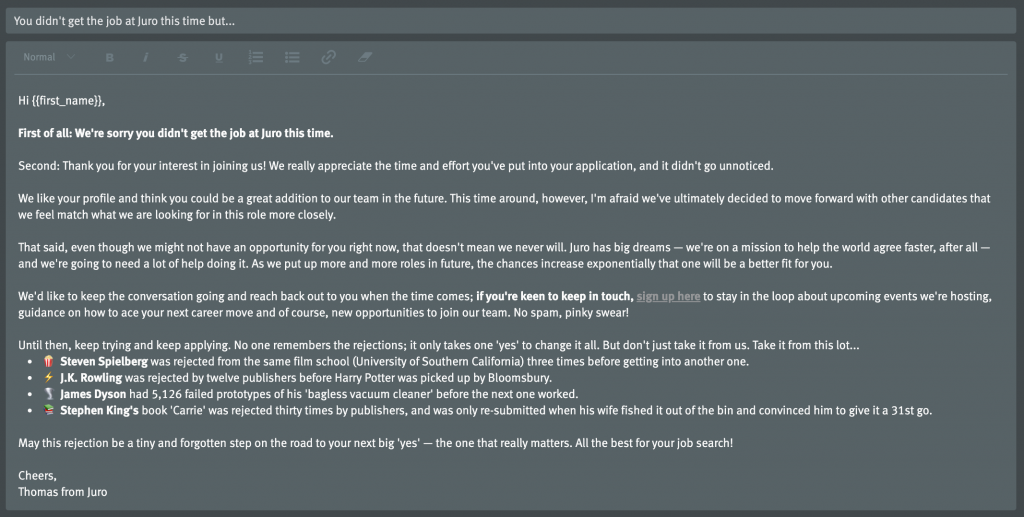Screen dimensions: 1024x517
Task: Place the cursor on the 'Cheers,' closing line
Action: coord(37,476)
